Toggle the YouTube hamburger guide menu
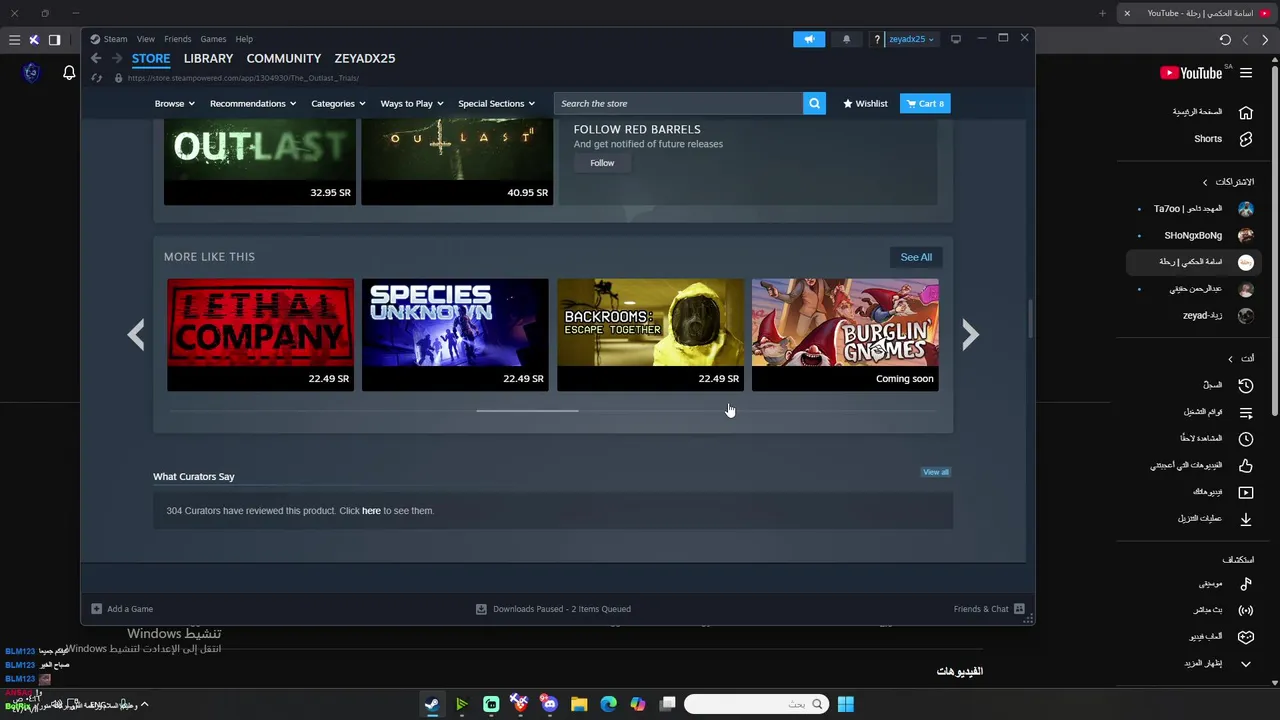 1246,73
